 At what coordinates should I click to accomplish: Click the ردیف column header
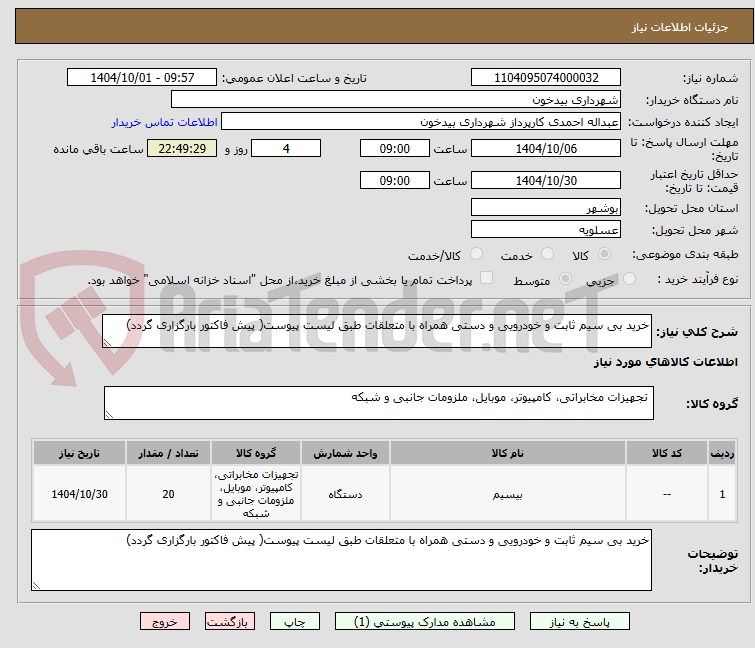point(722,453)
